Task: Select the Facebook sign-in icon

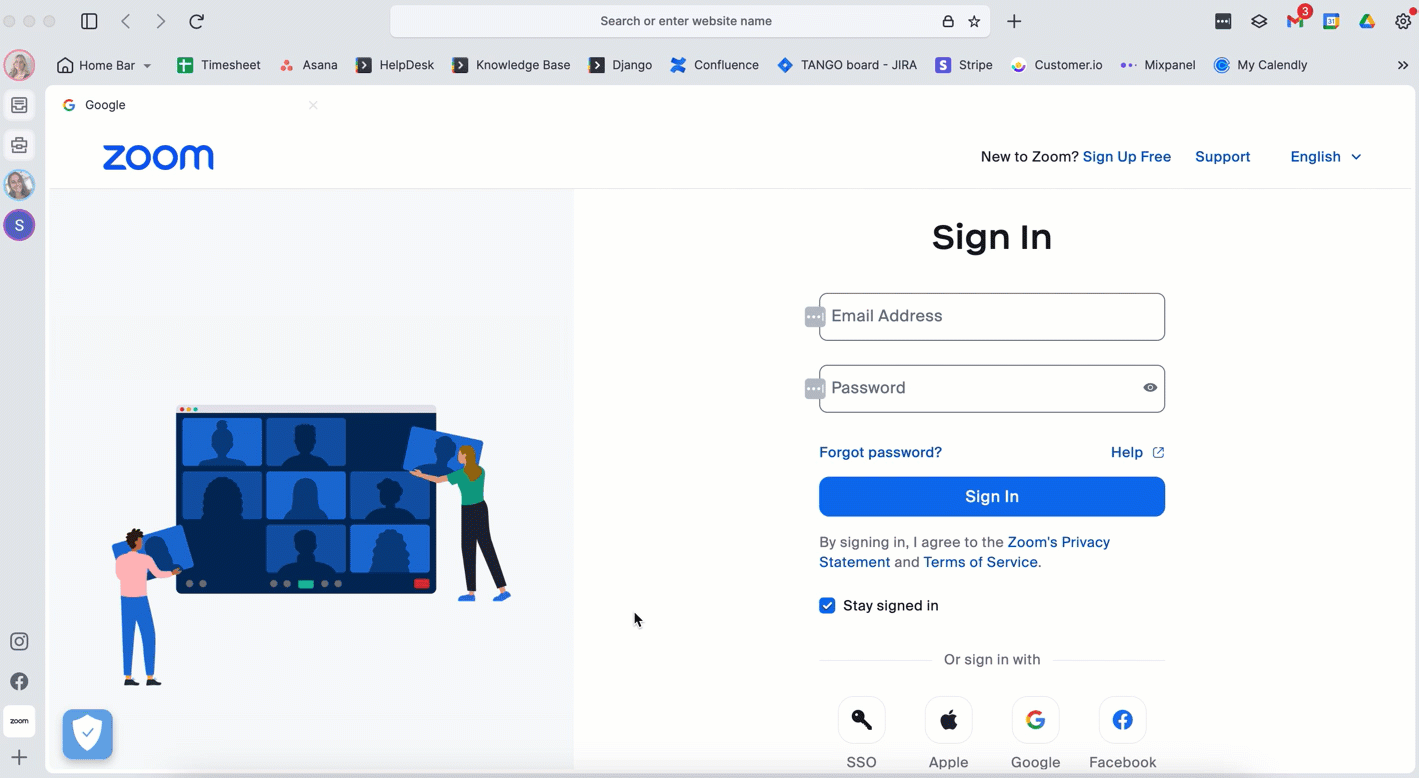Action: tap(1122, 720)
